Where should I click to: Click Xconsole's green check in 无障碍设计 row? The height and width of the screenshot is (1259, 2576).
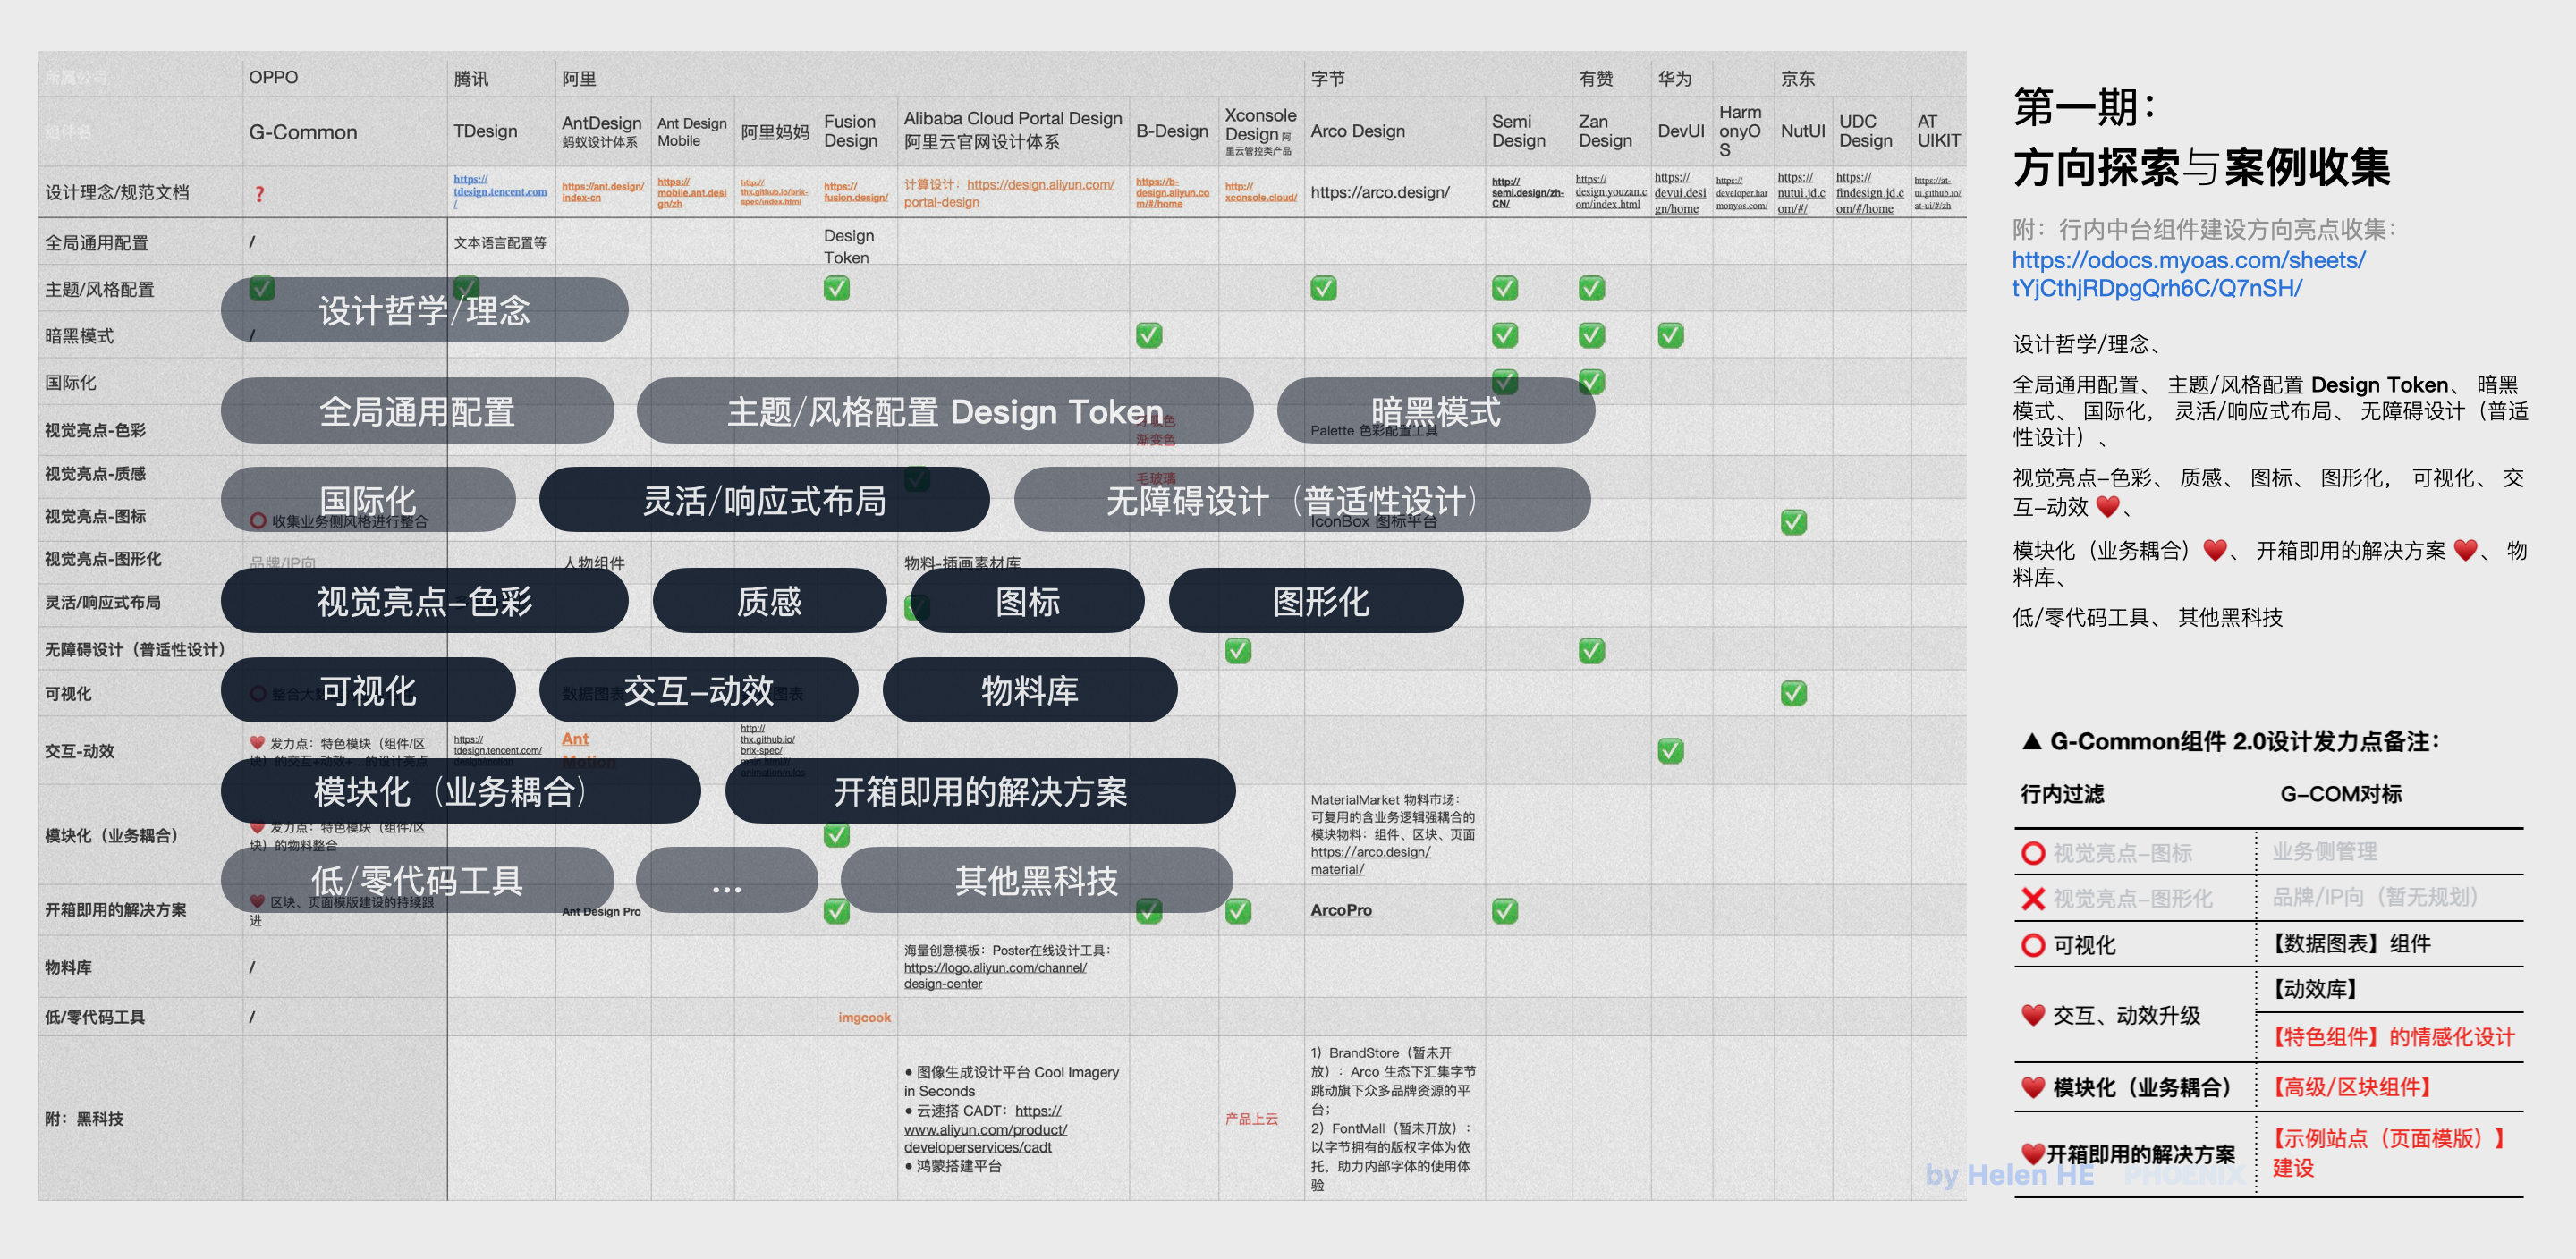pyautogui.click(x=1238, y=650)
